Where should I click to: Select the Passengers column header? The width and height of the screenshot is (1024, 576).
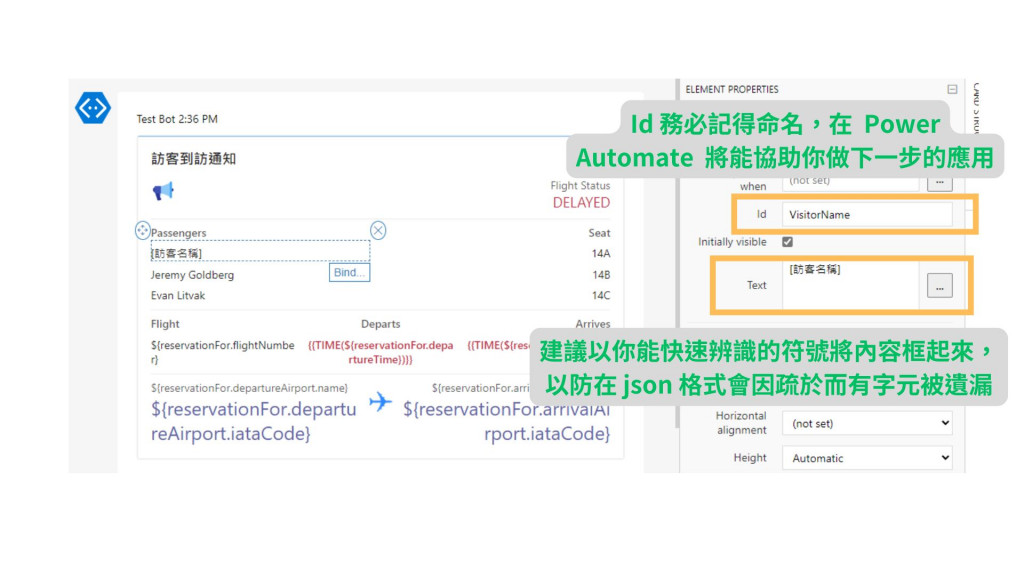coord(178,233)
